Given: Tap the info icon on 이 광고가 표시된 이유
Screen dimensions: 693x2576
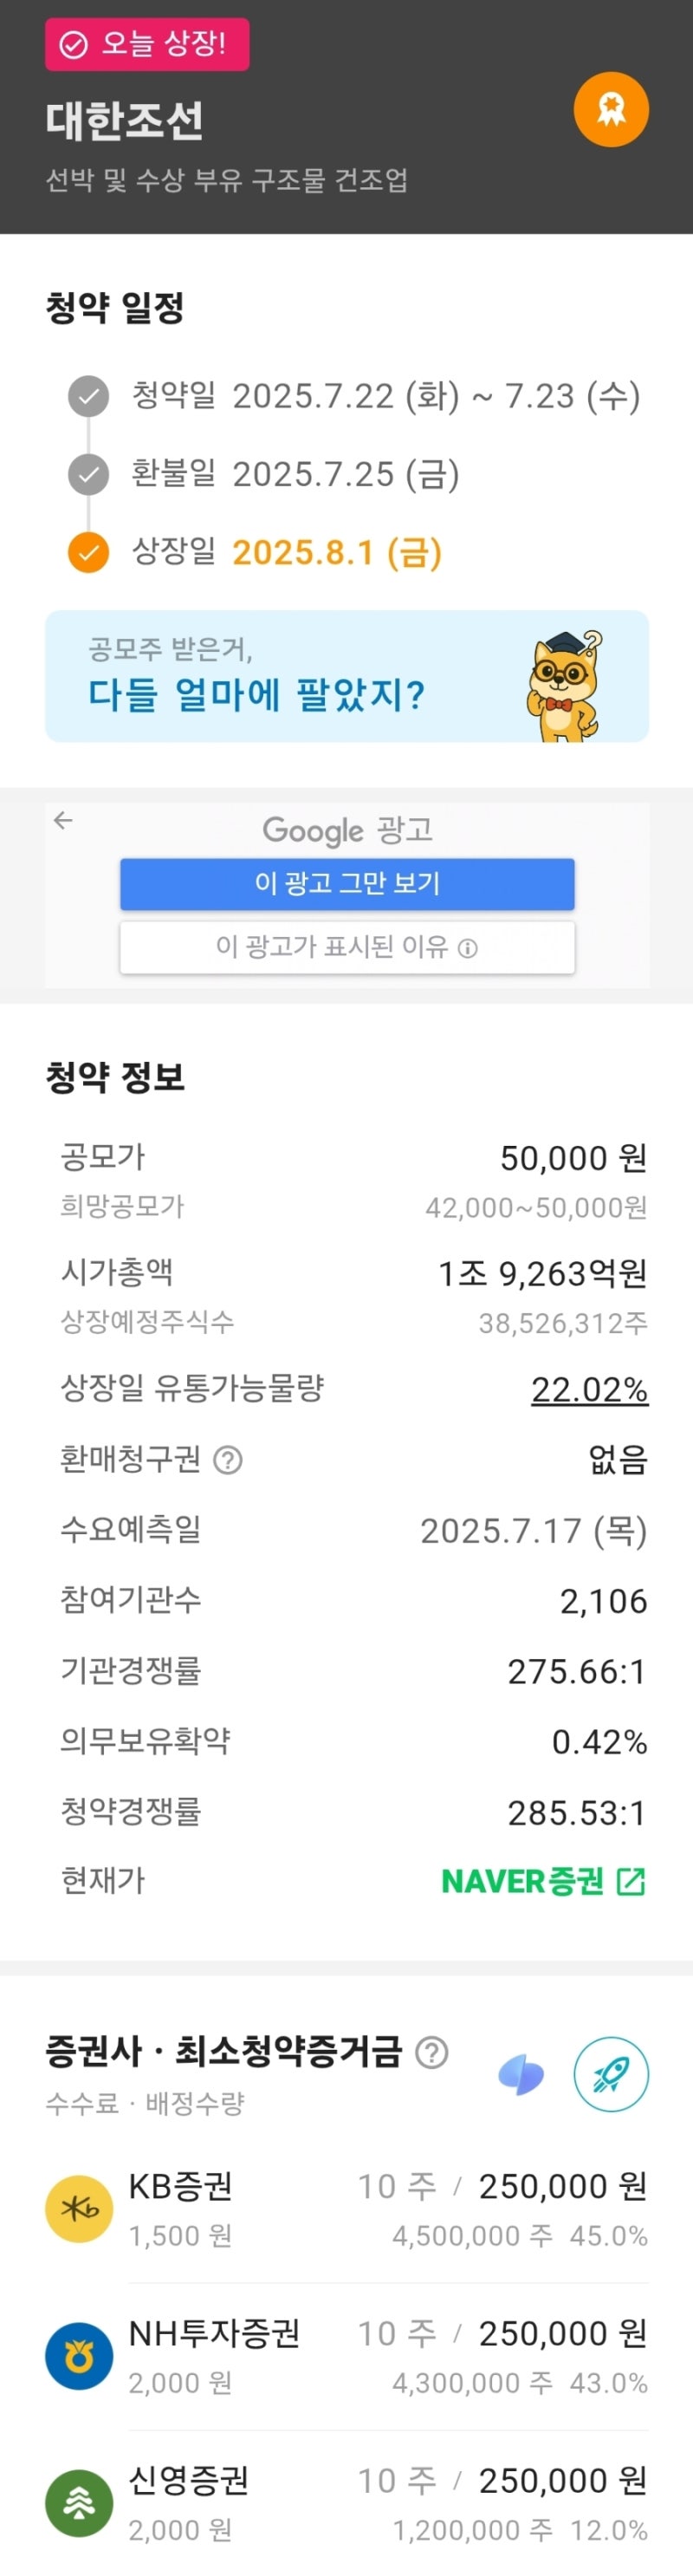Looking at the screenshot, I should pyautogui.click(x=467, y=948).
